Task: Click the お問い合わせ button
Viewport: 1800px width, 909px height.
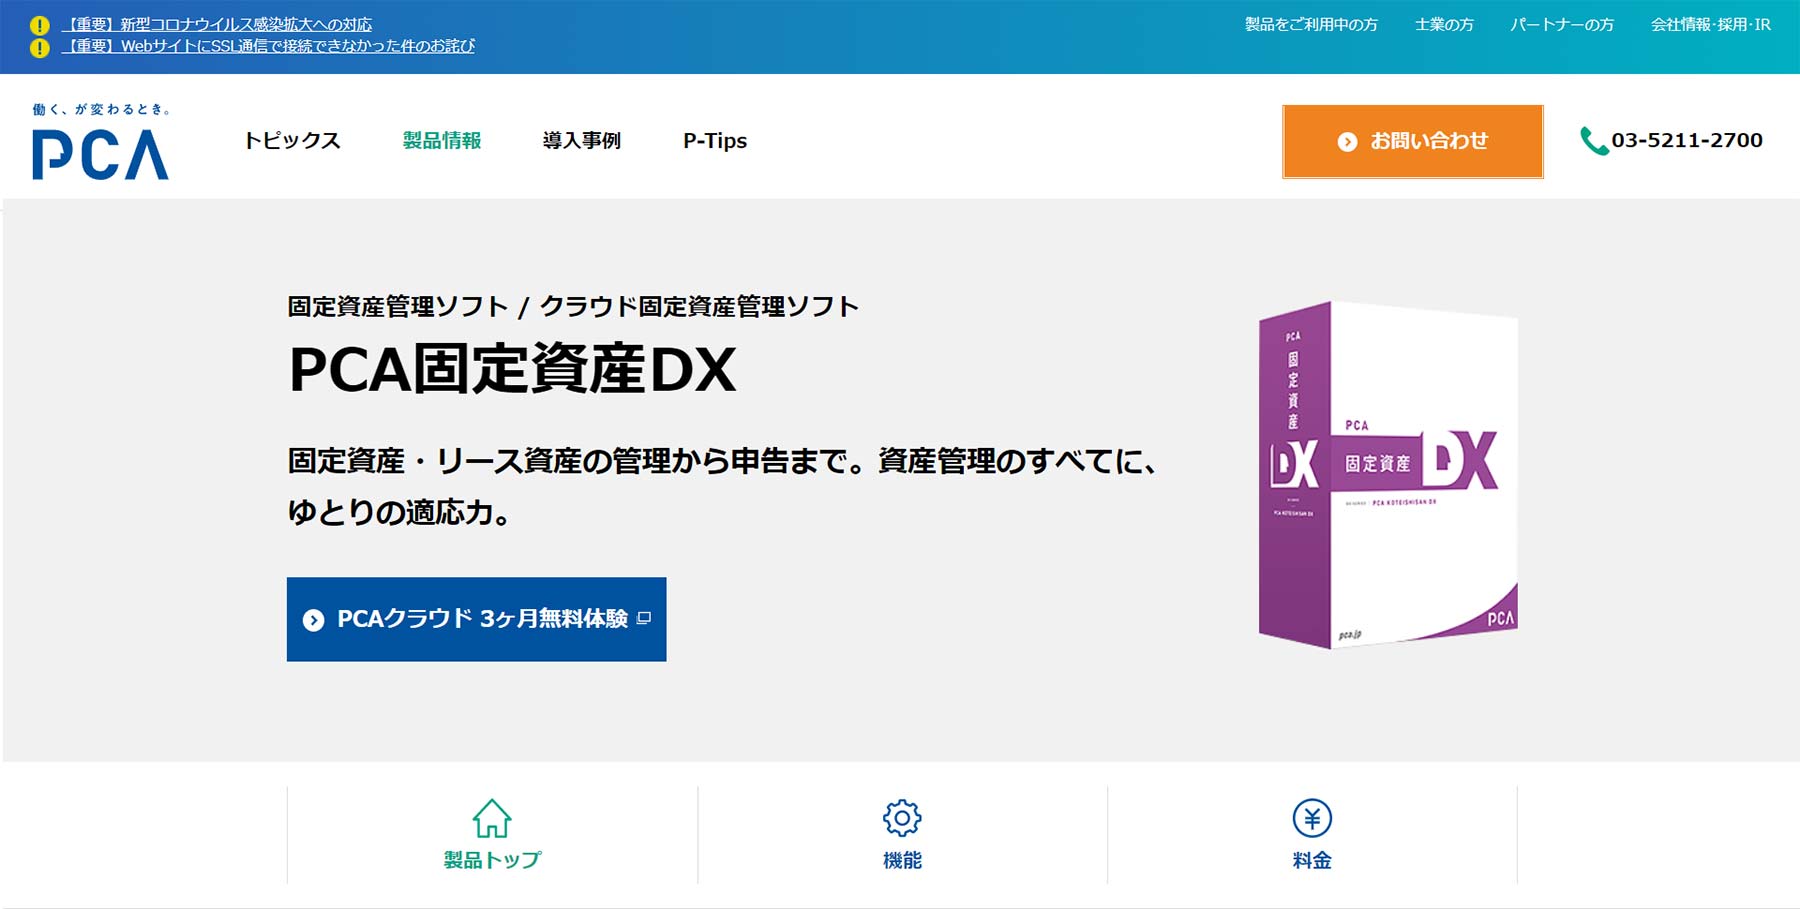Action: coord(1411,141)
